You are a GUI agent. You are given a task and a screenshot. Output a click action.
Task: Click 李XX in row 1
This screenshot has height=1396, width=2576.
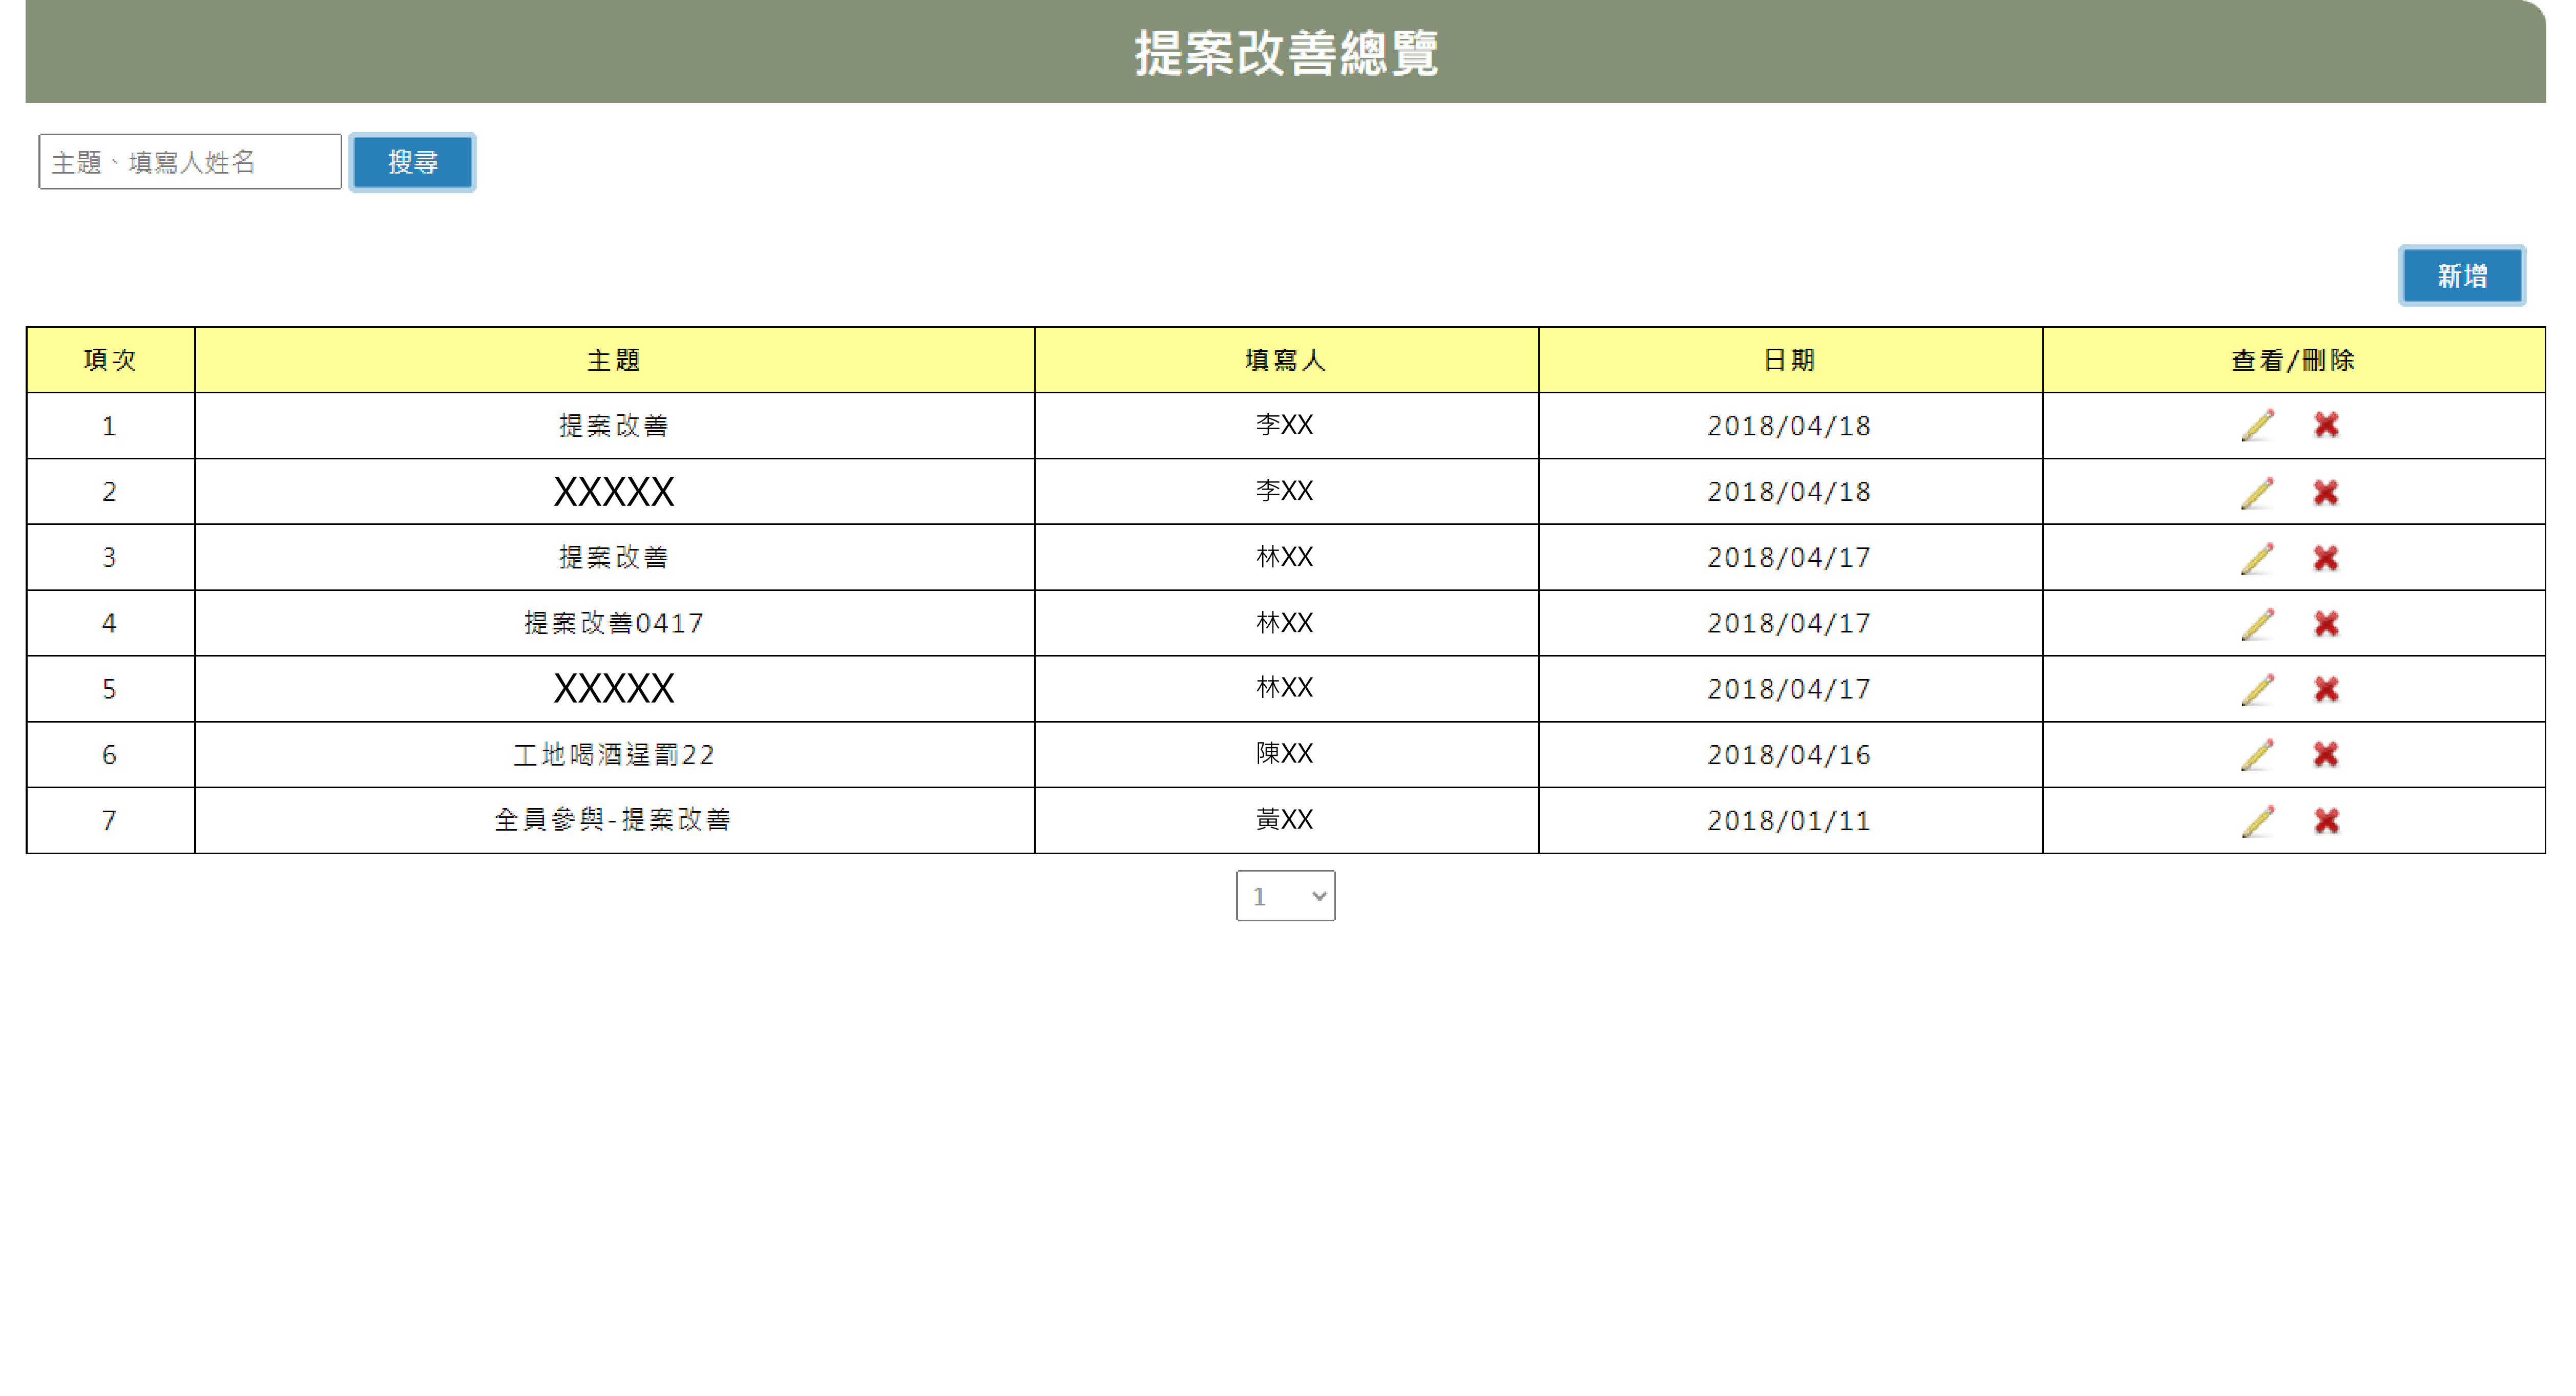(x=1285, y=425)
